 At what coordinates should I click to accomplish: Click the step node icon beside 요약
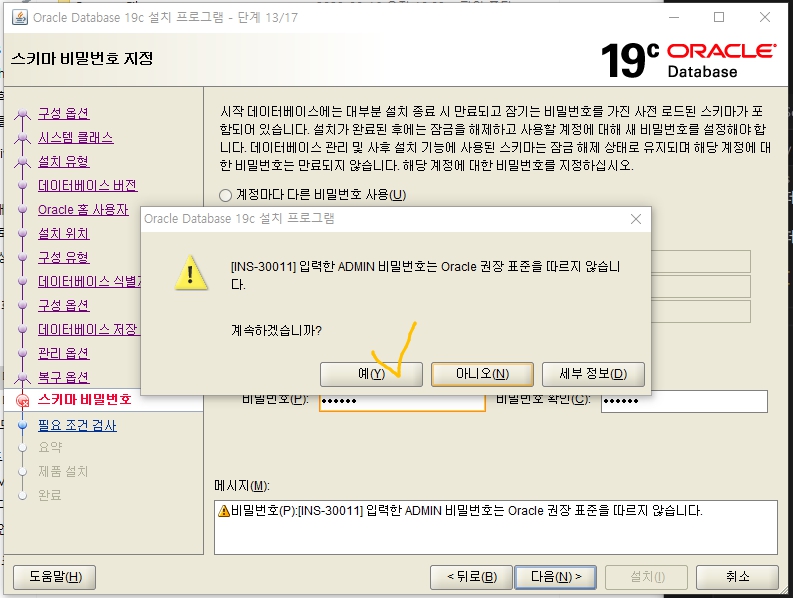click(22, 448)
